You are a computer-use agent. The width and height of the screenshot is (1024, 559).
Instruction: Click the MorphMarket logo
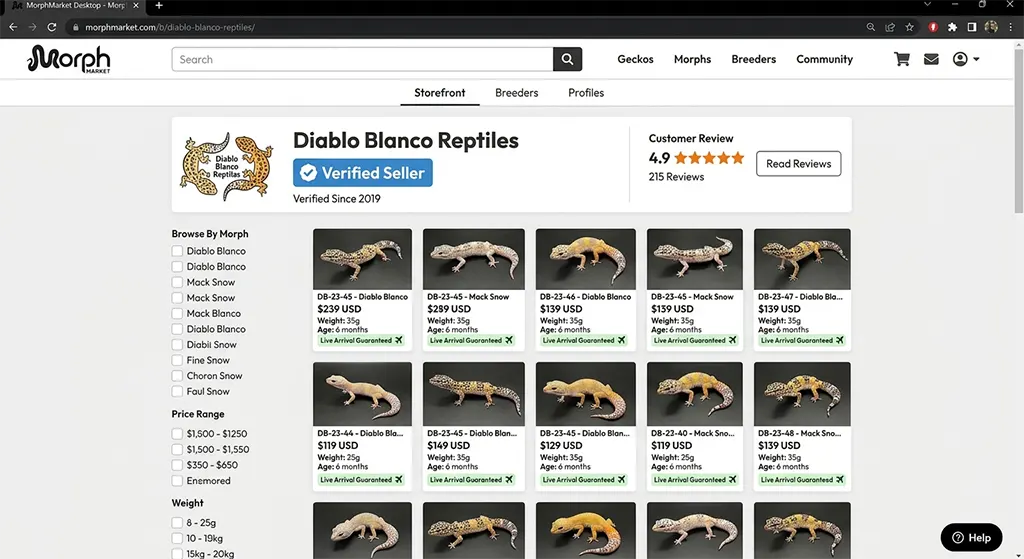pyautogui.click(x=69, y=59)
